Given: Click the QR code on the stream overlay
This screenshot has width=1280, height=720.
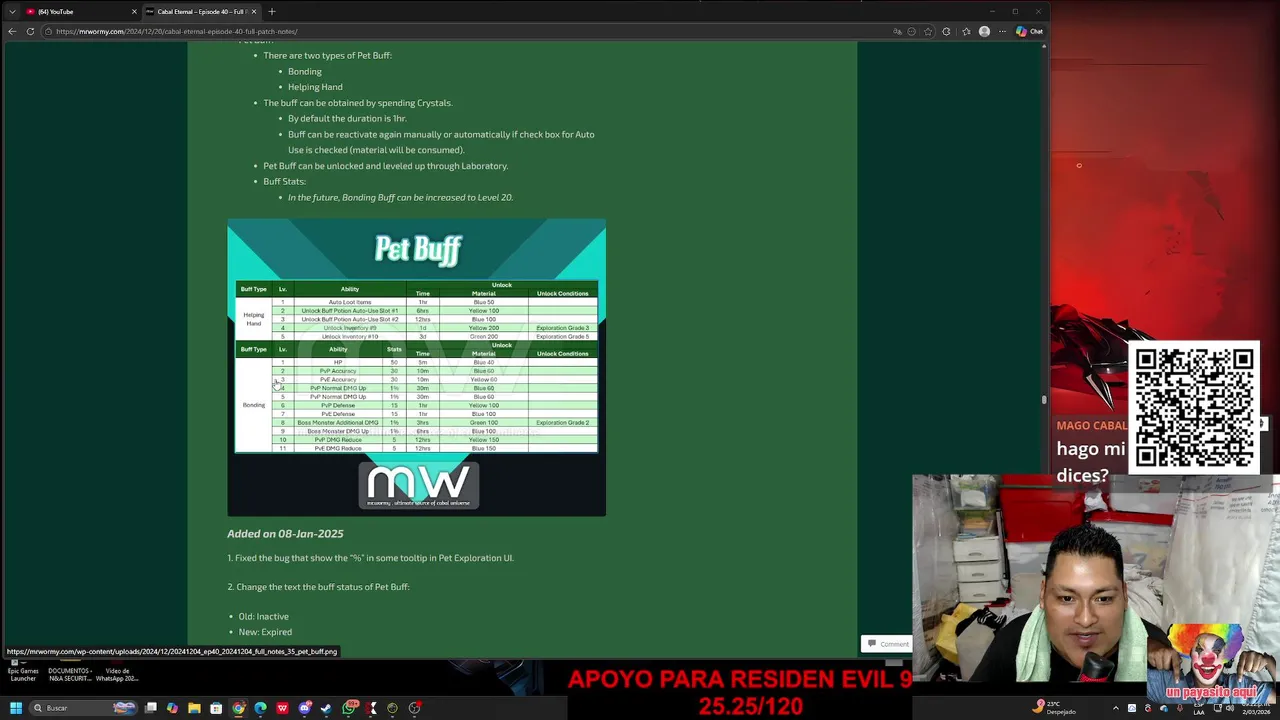Looking at the screenshot, I should click(1194, 407).
